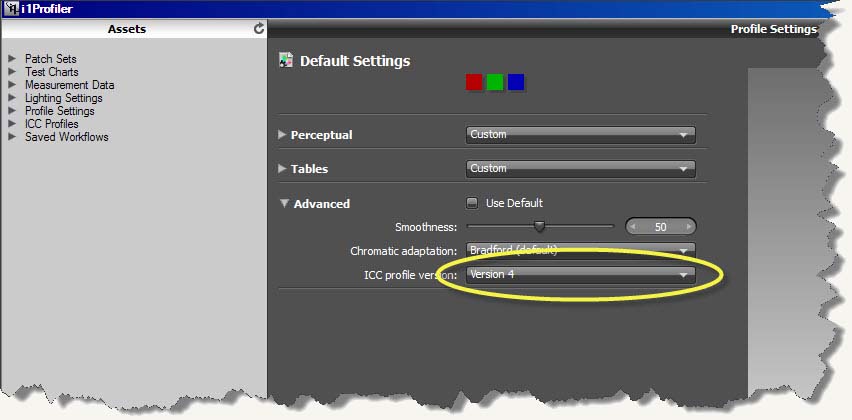Collapse the Advanced section triangle

tap(284, 203)
